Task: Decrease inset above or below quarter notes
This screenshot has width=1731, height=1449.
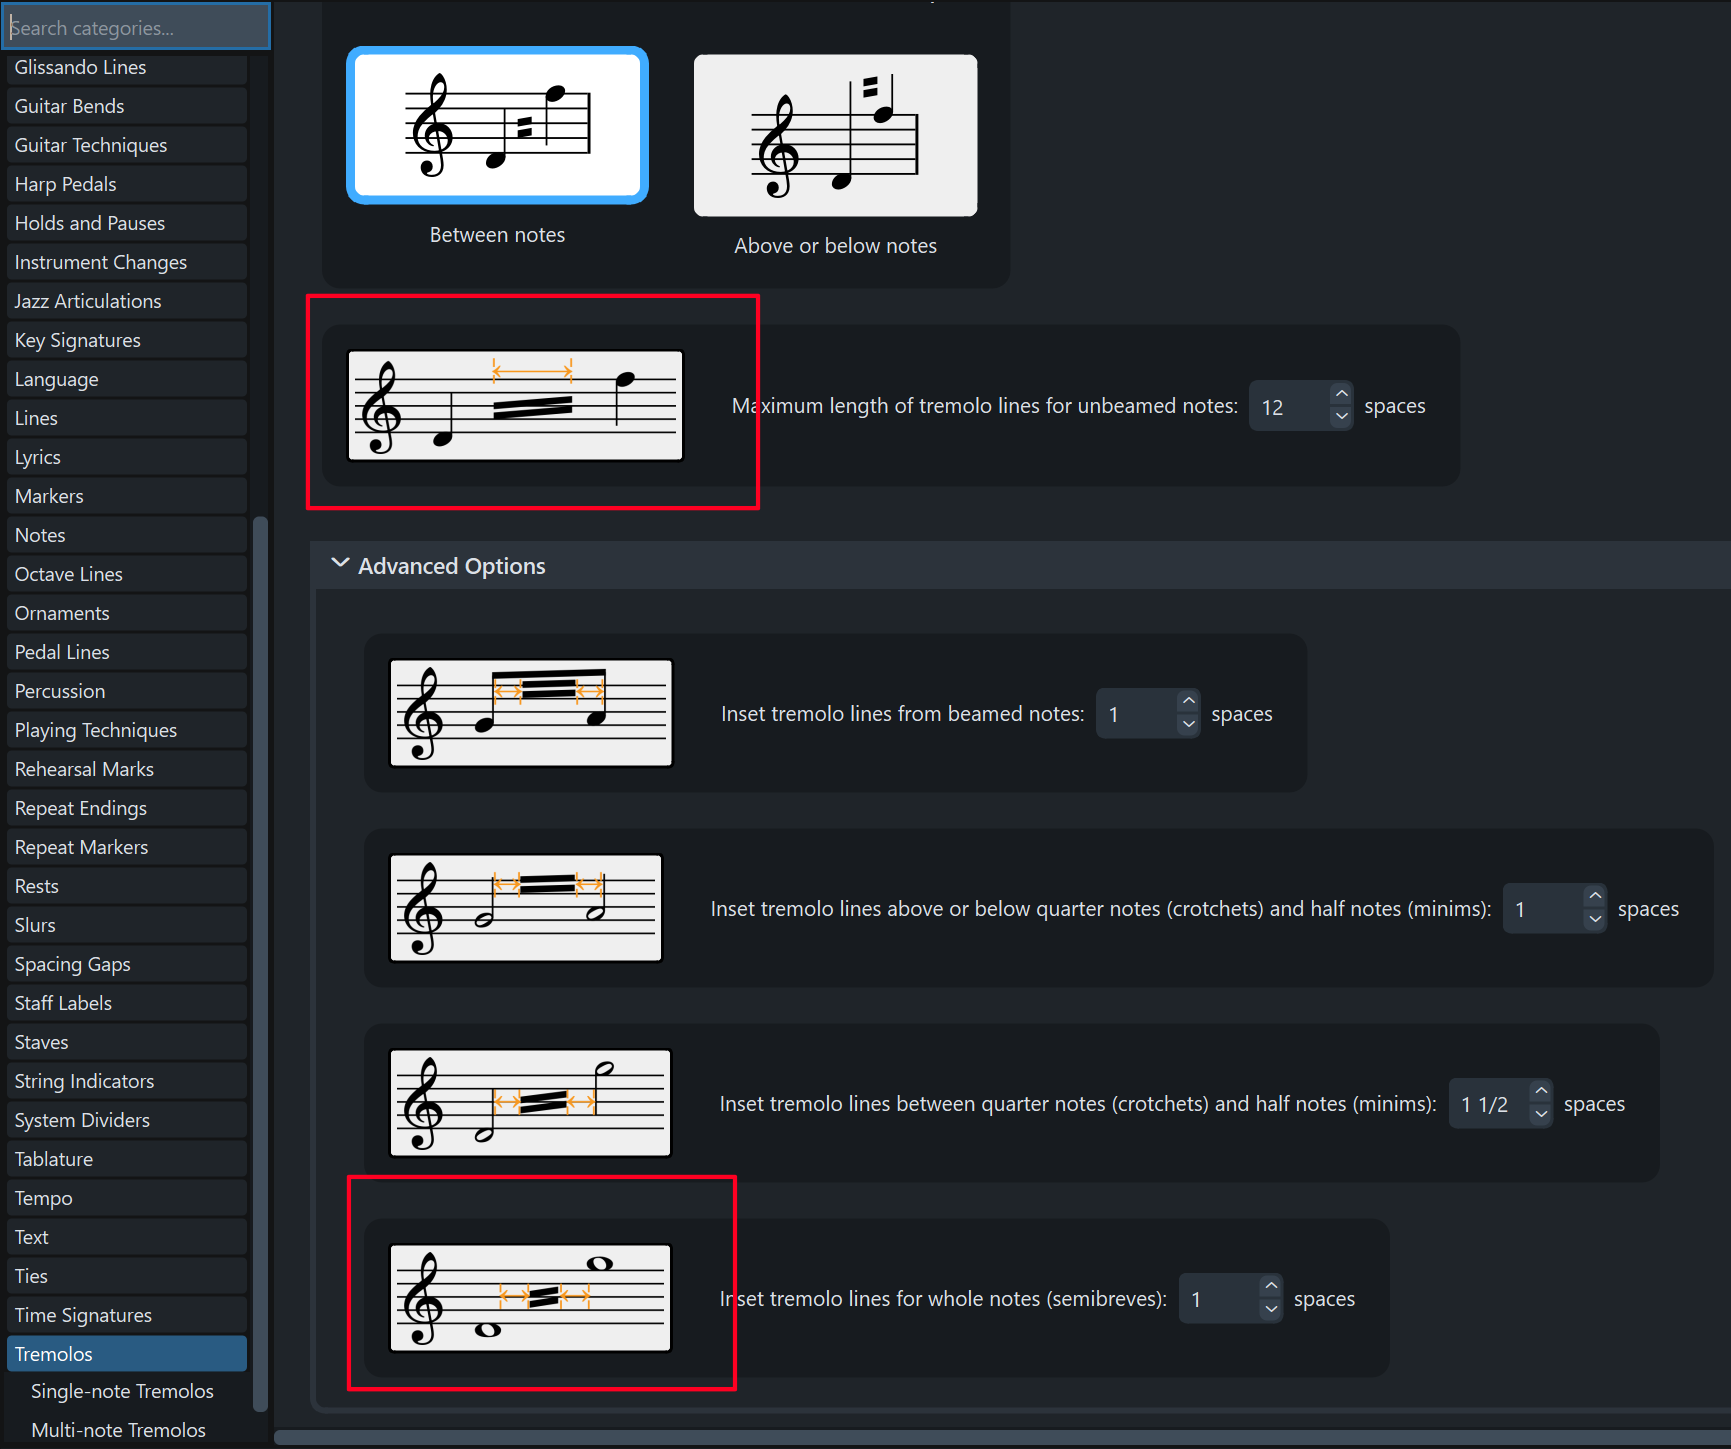Action: point(1595,920)
